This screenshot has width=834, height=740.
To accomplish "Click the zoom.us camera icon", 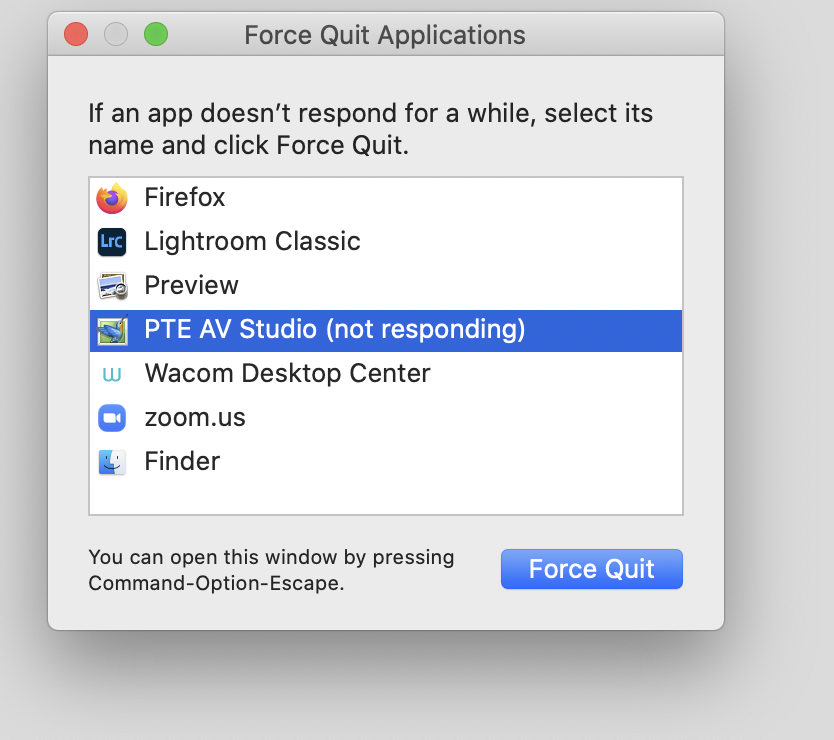I will click(x=112, y=418).
